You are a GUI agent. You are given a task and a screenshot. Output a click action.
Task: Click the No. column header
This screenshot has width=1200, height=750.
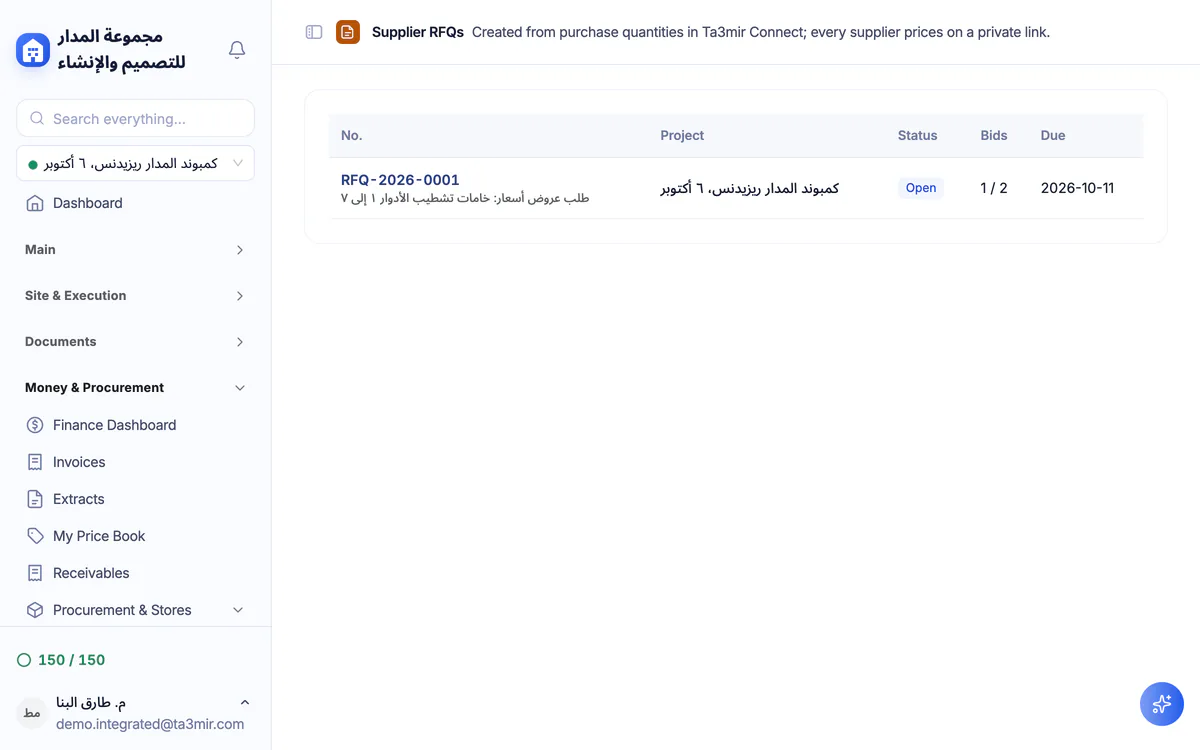pyautogui.click(x=351, y=135)
